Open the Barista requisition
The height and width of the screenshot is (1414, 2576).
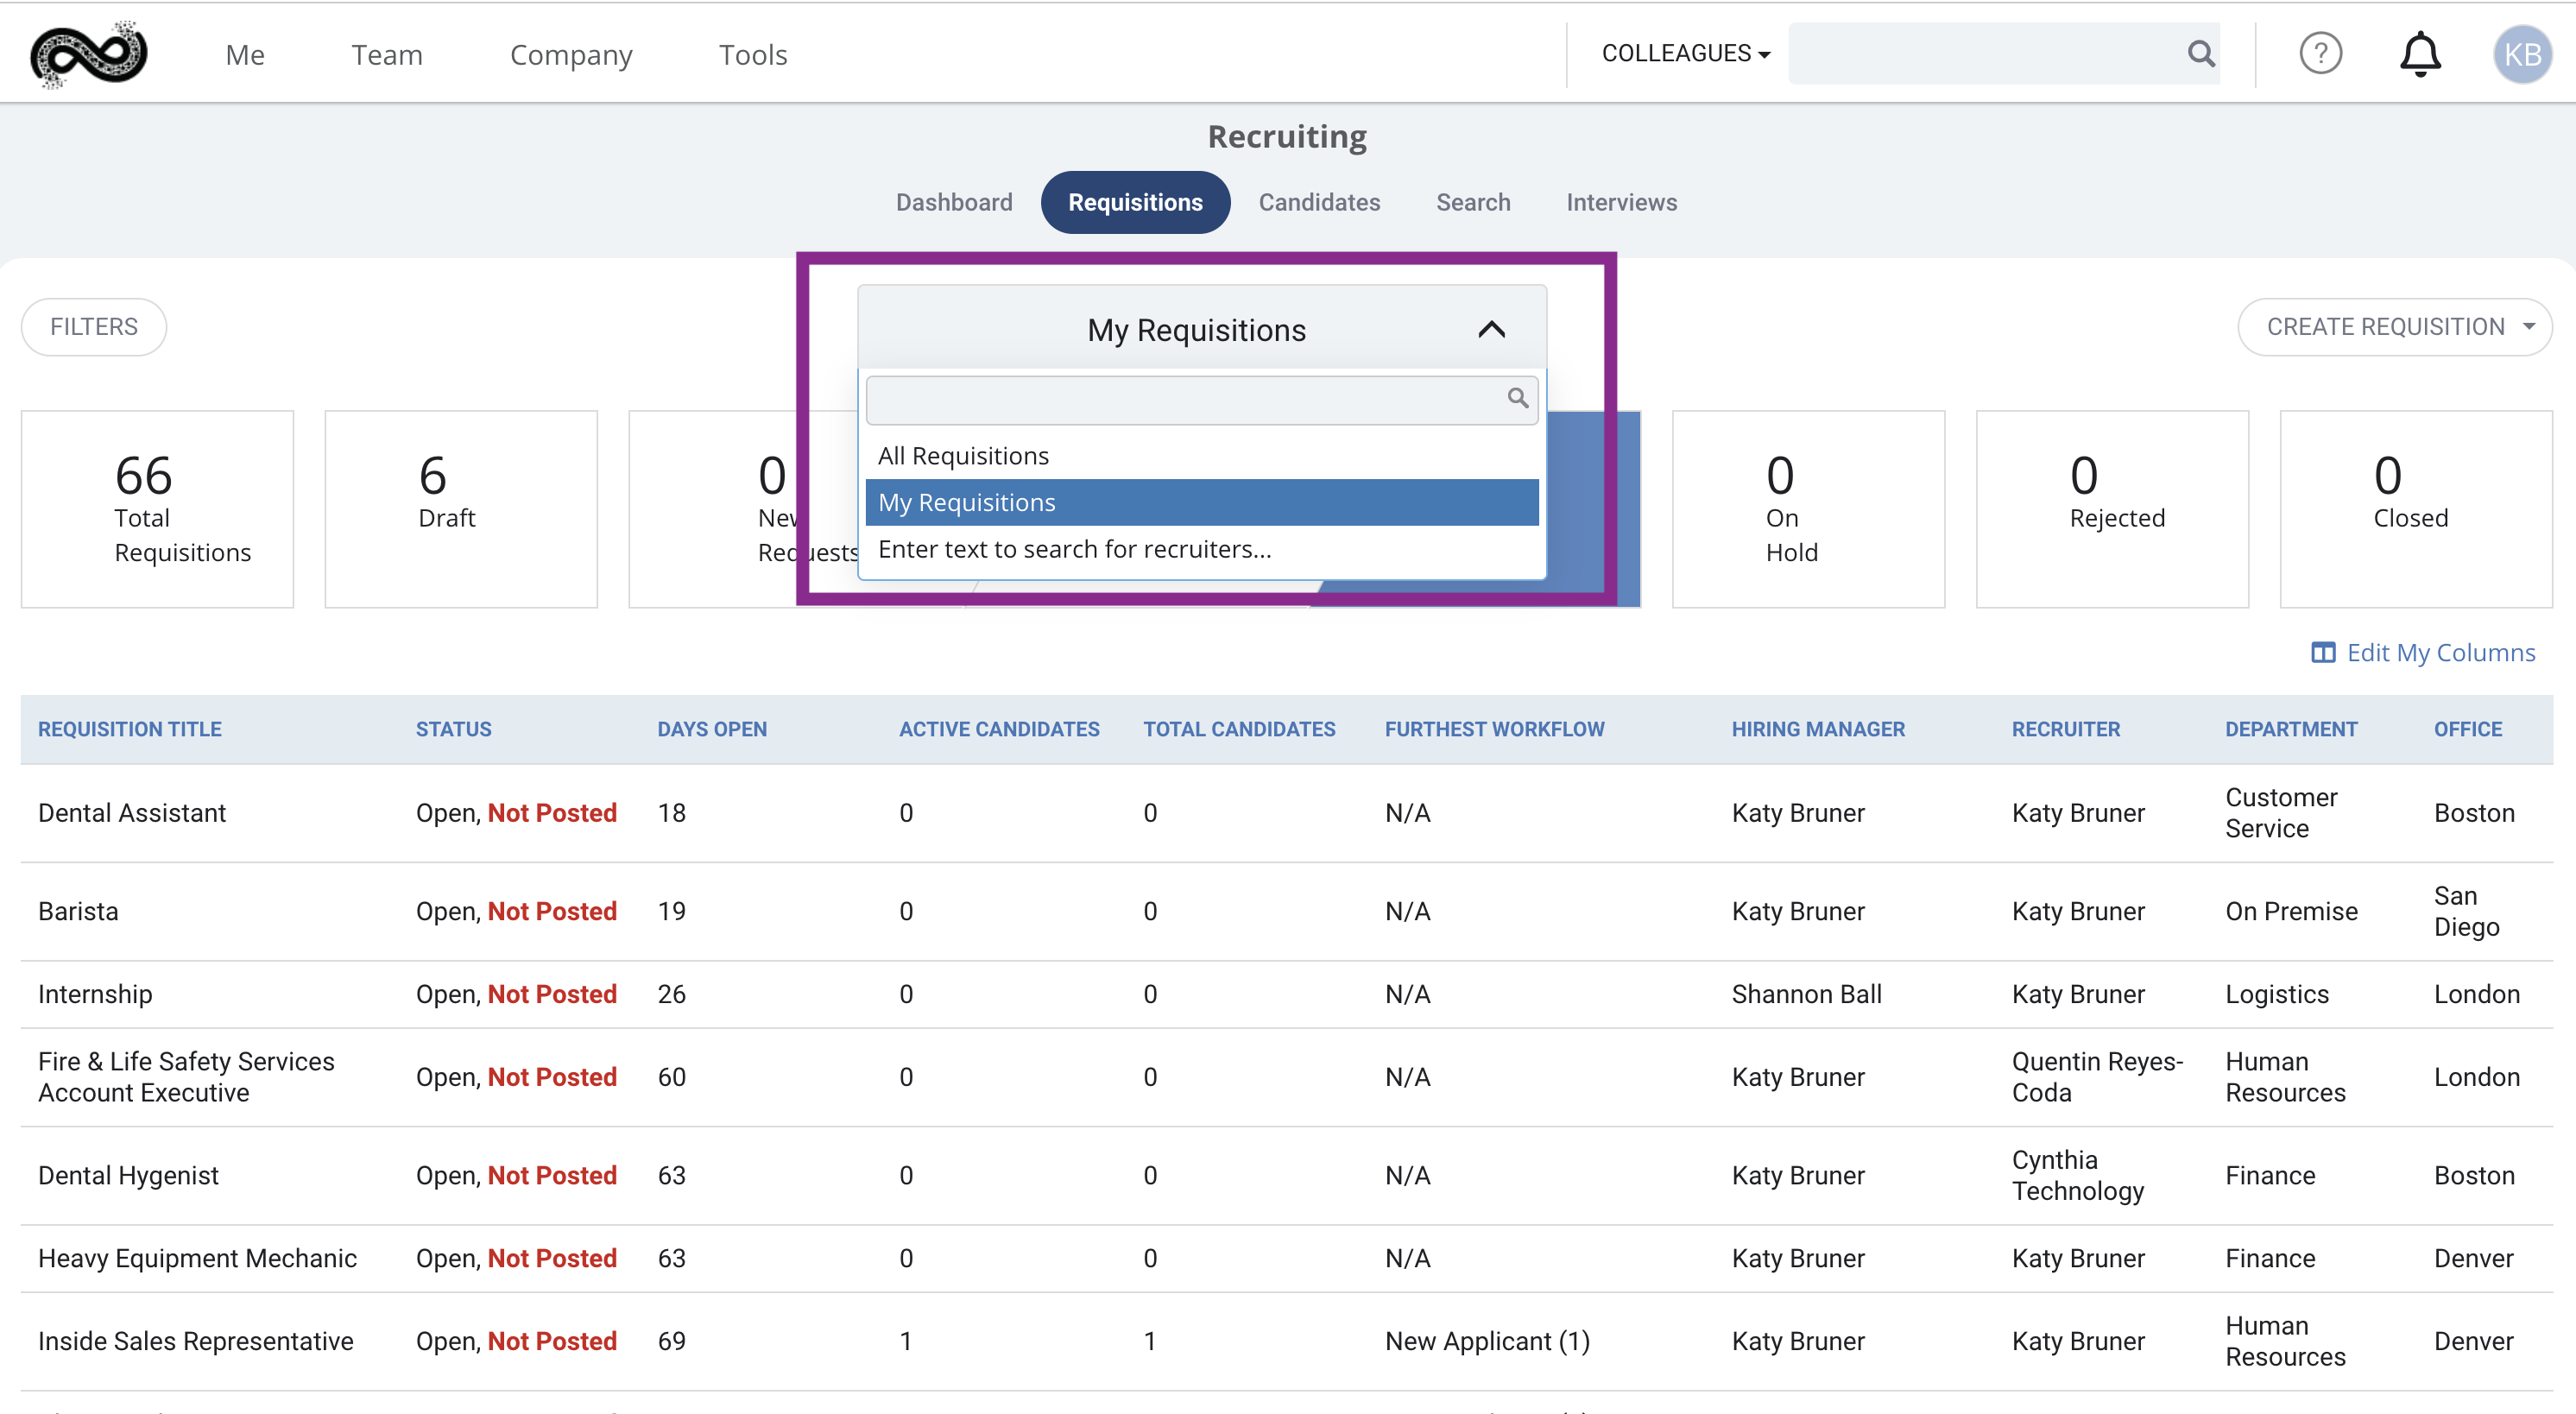(78, 912)
